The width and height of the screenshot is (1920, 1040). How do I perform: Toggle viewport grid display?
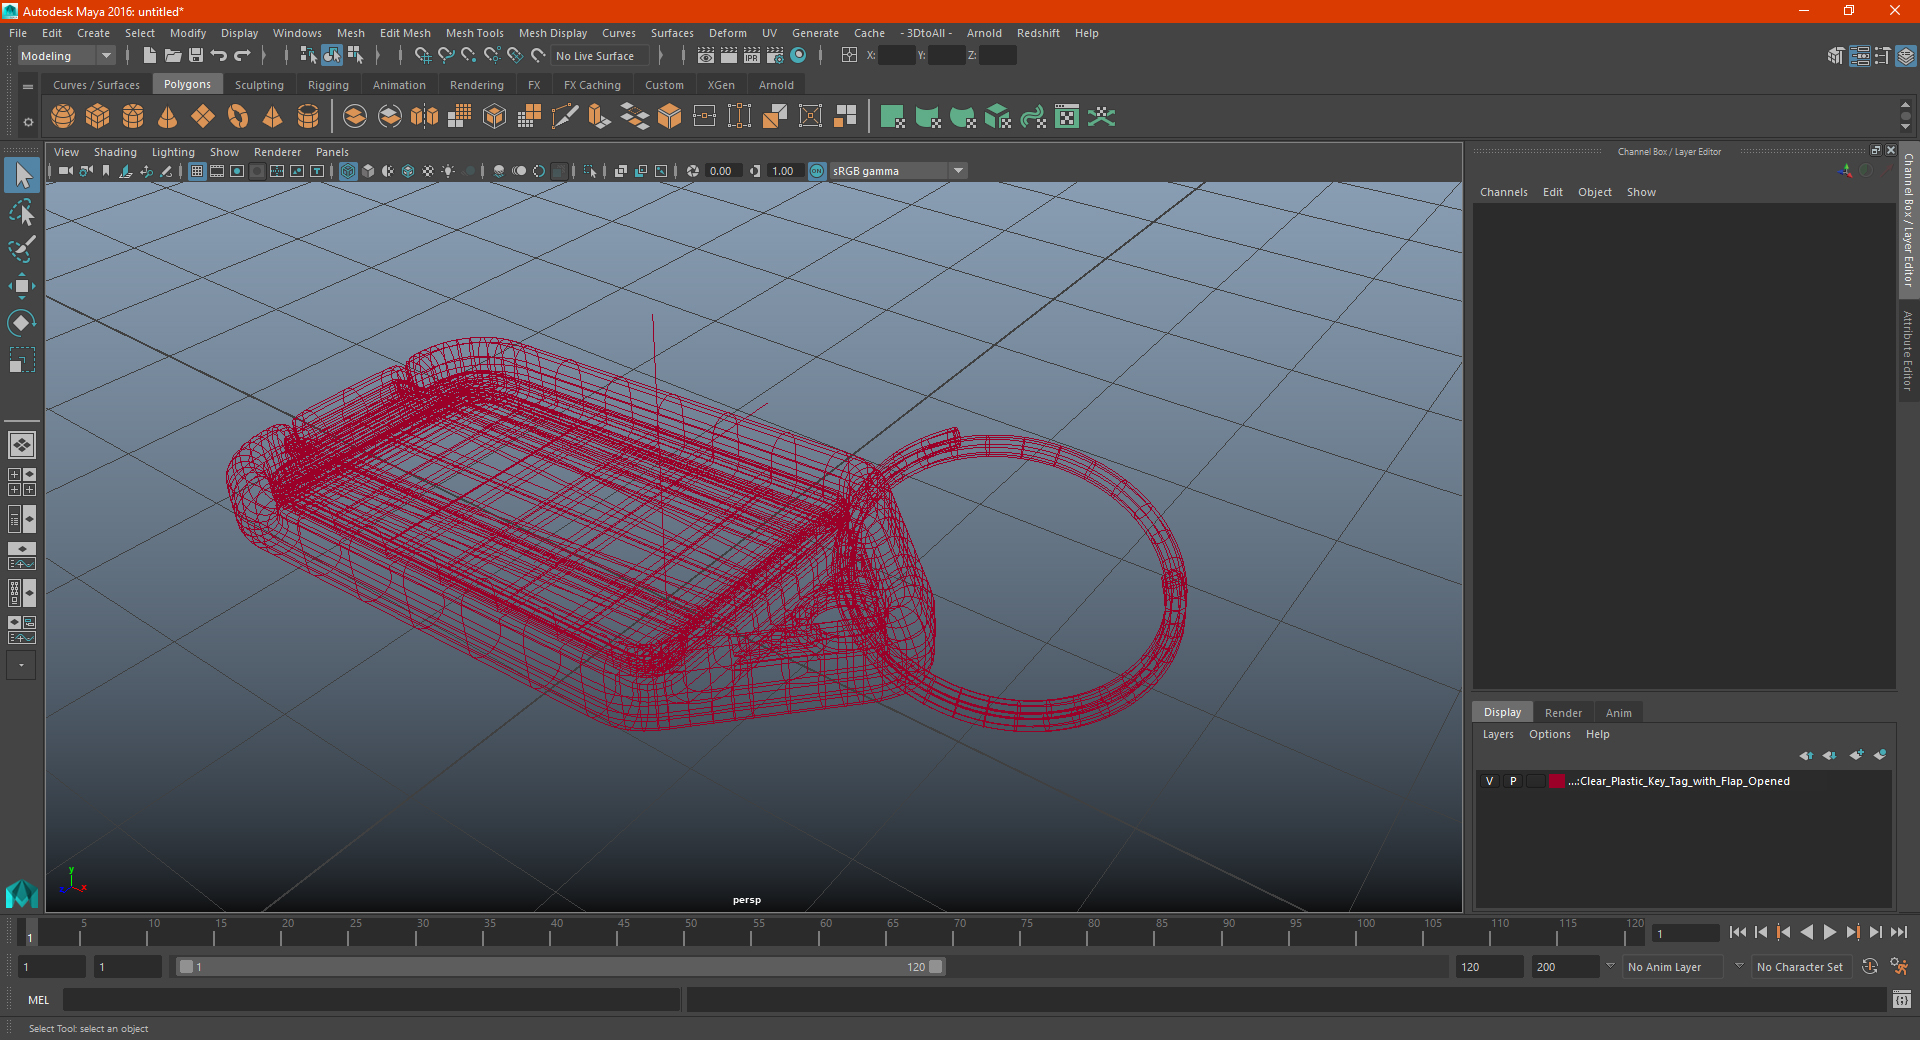tap(197, 171)
